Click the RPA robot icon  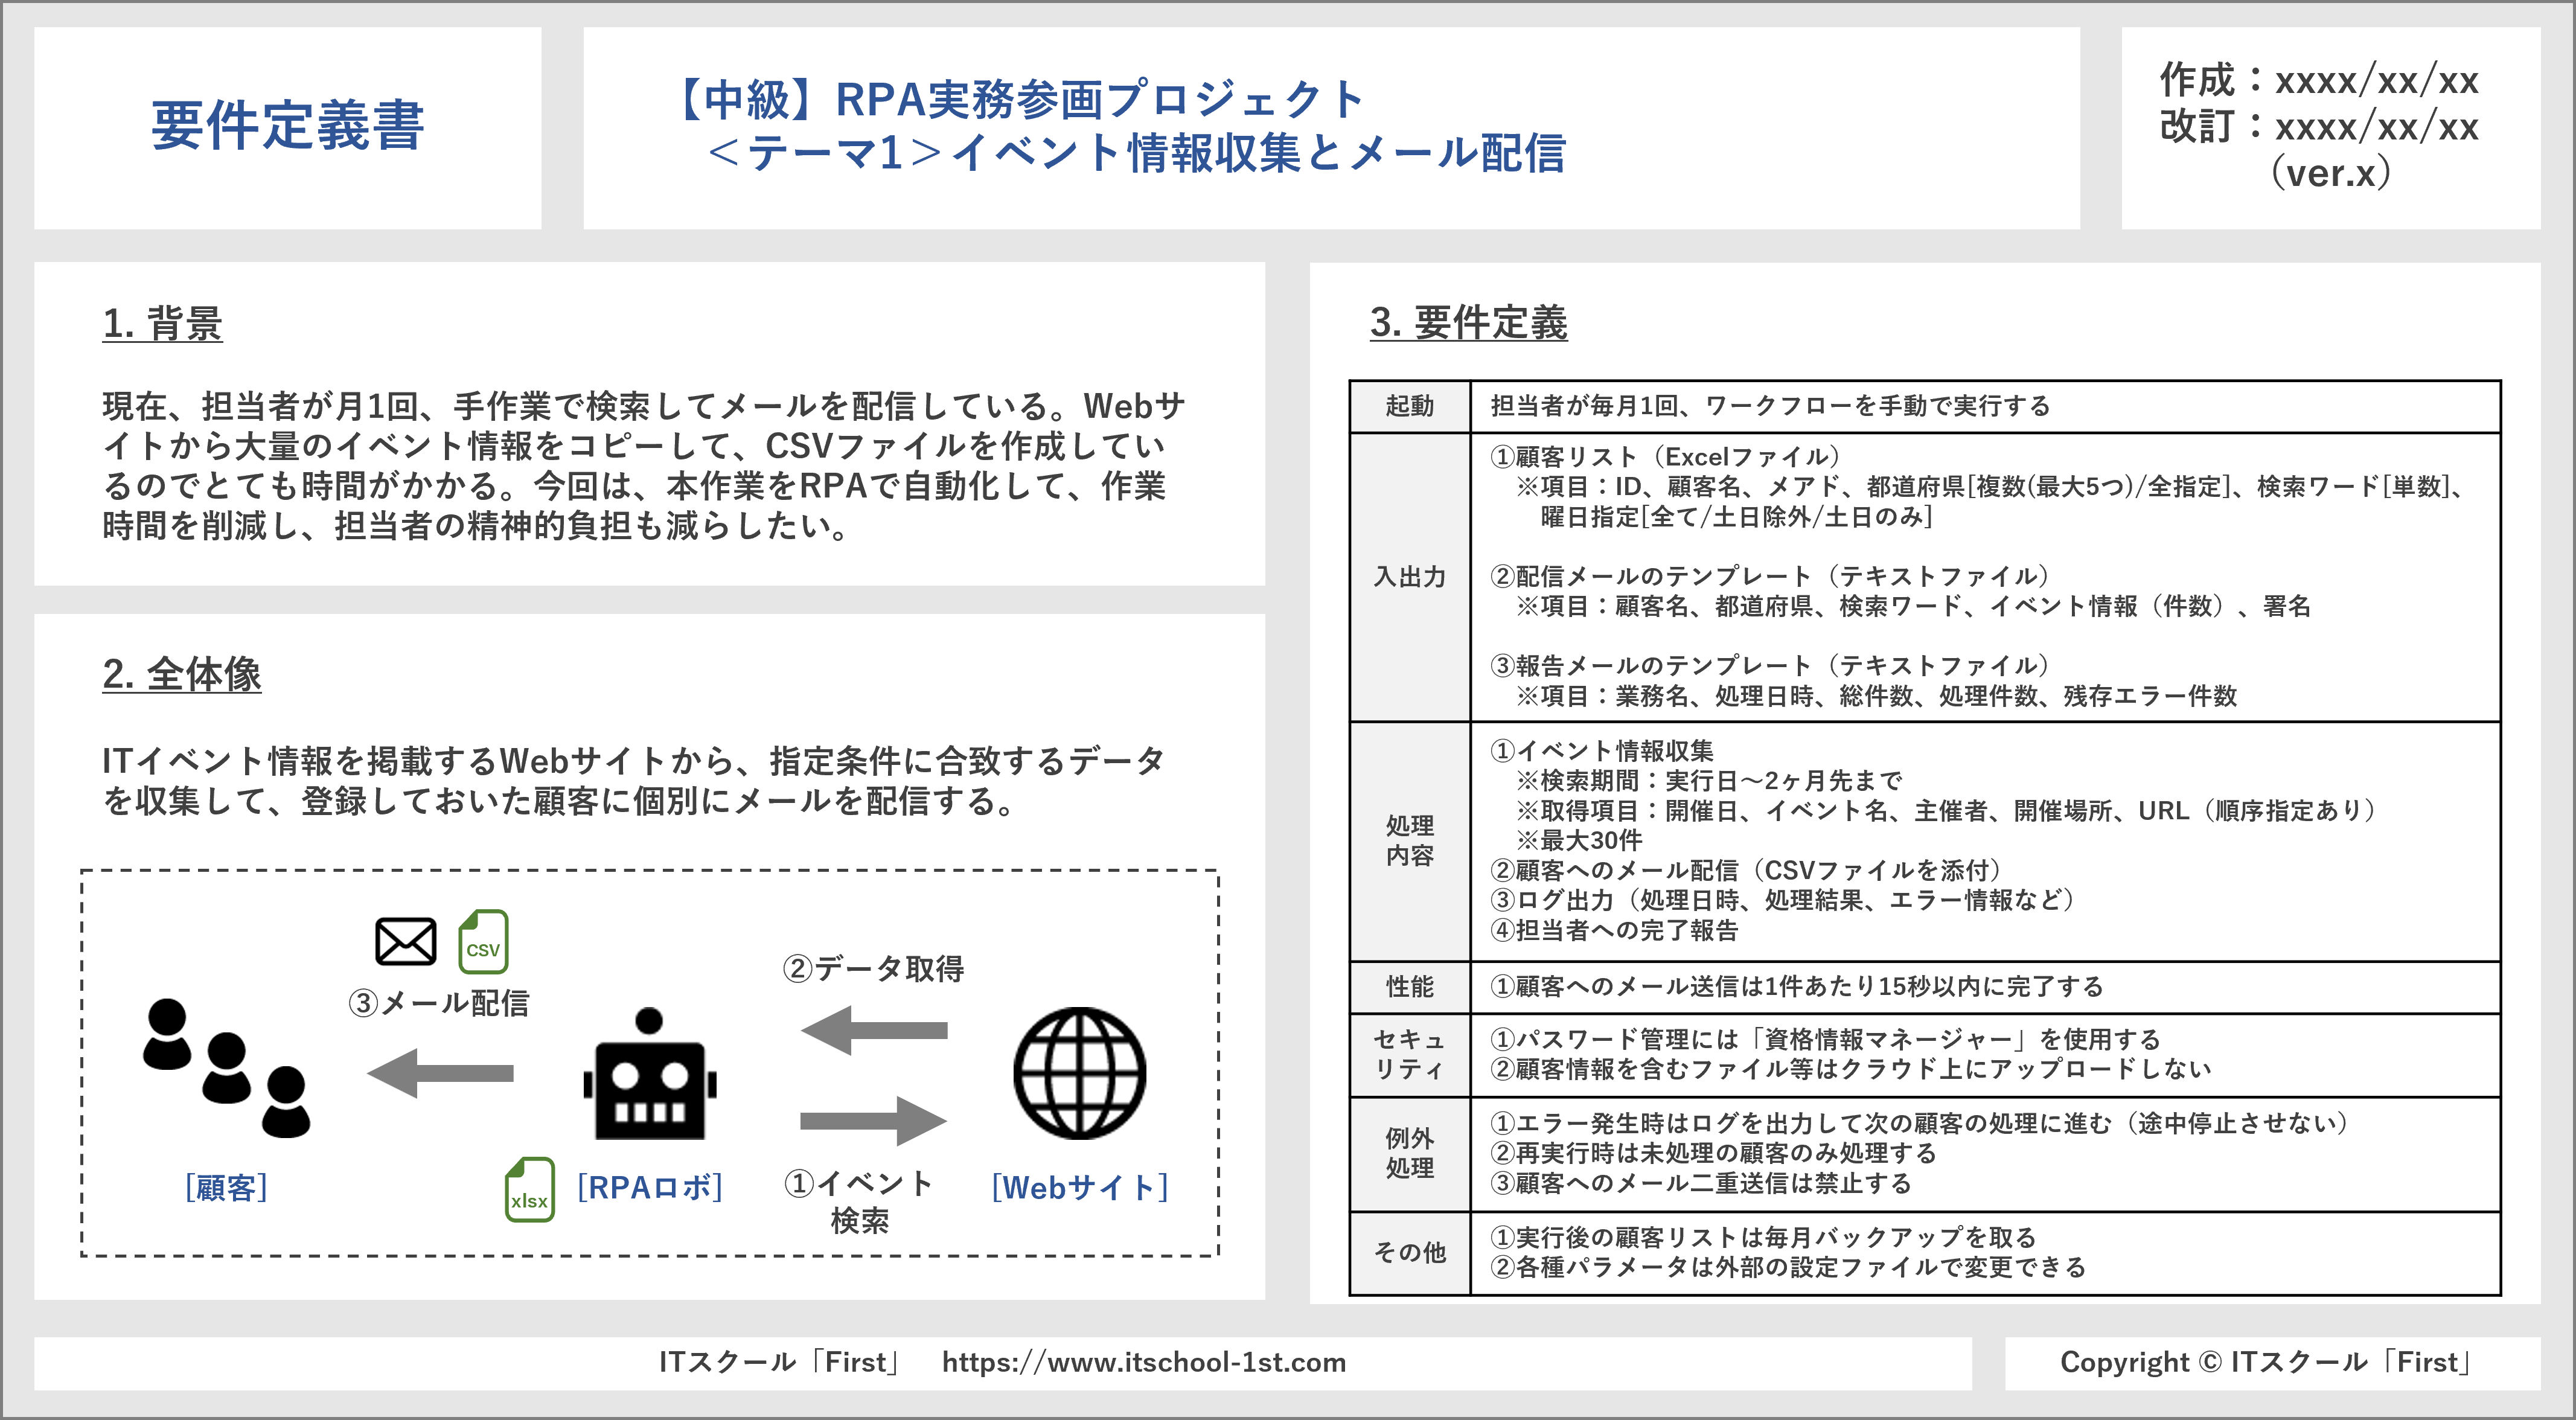point(650,1074)
